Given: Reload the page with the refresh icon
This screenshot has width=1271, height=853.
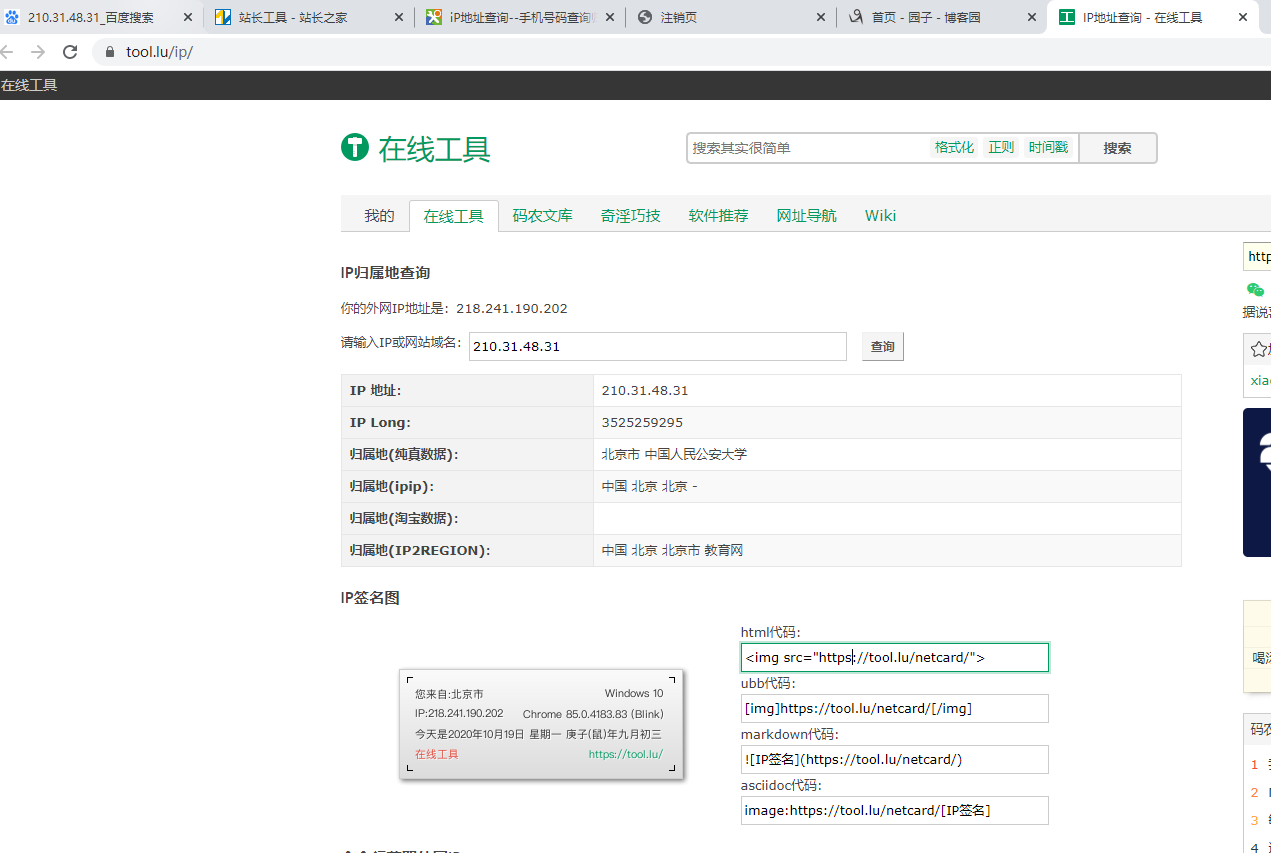Looking at the screenshot, I should coord(70,52).
